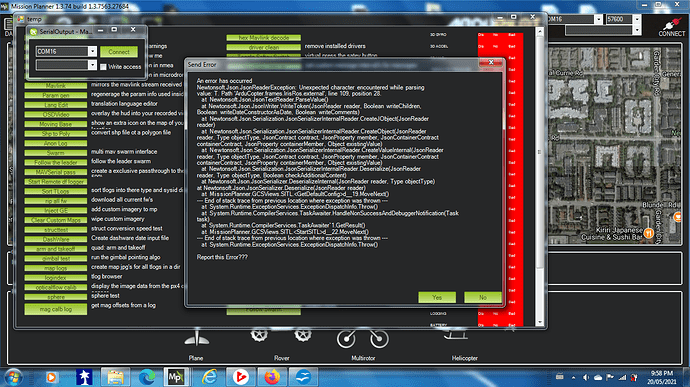
Task: Select the Helicopter vehicle icon
Action: pyautogui.click(x=456, y=335)
